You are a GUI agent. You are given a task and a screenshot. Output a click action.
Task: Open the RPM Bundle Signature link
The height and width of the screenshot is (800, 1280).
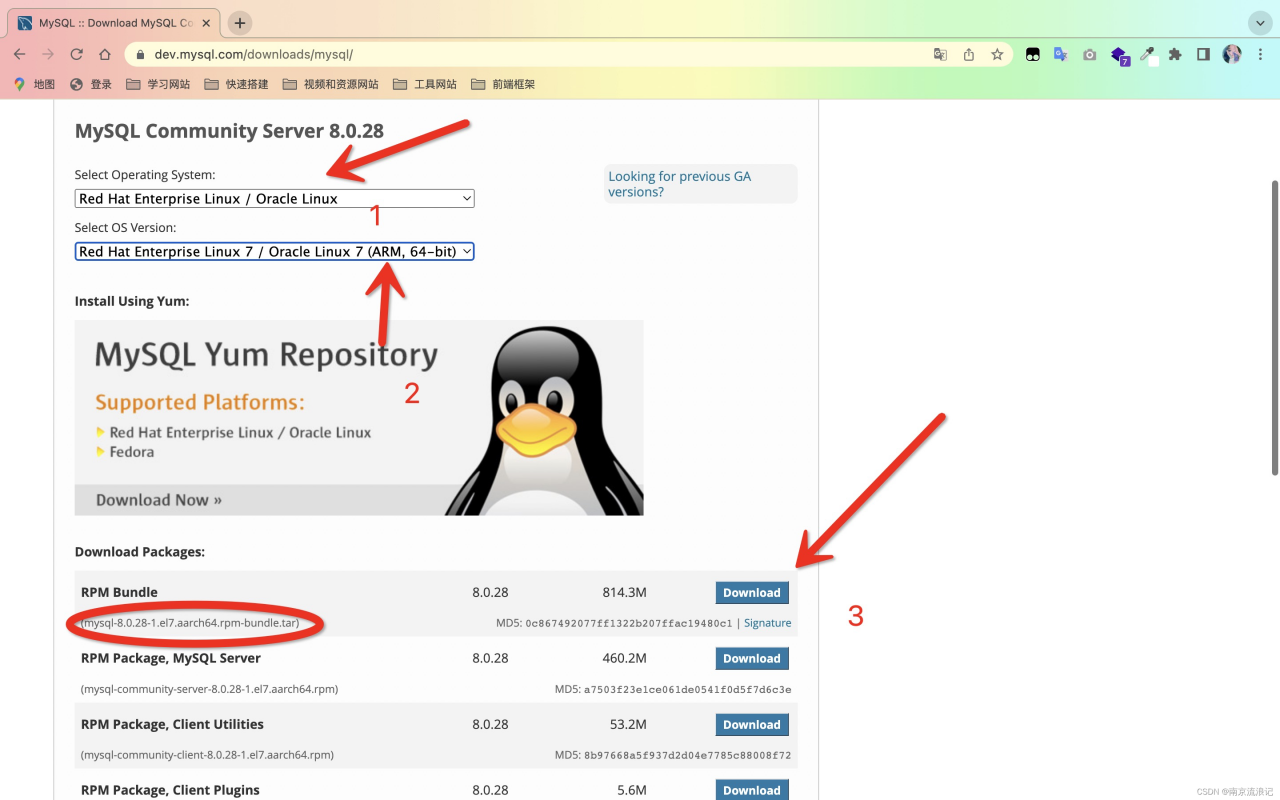[x=767, y=623]
